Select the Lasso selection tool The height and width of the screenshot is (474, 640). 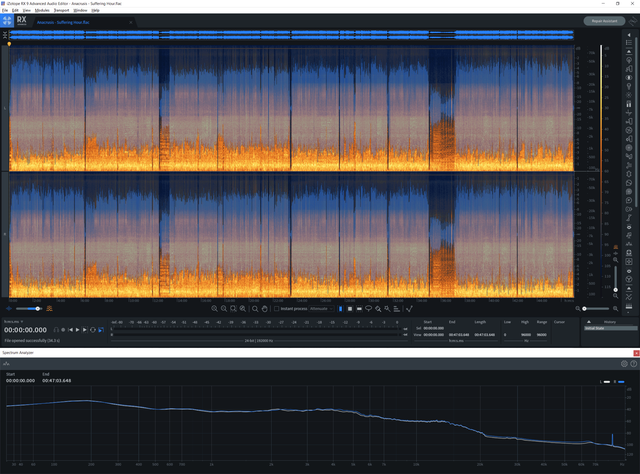tap(369, 309)
